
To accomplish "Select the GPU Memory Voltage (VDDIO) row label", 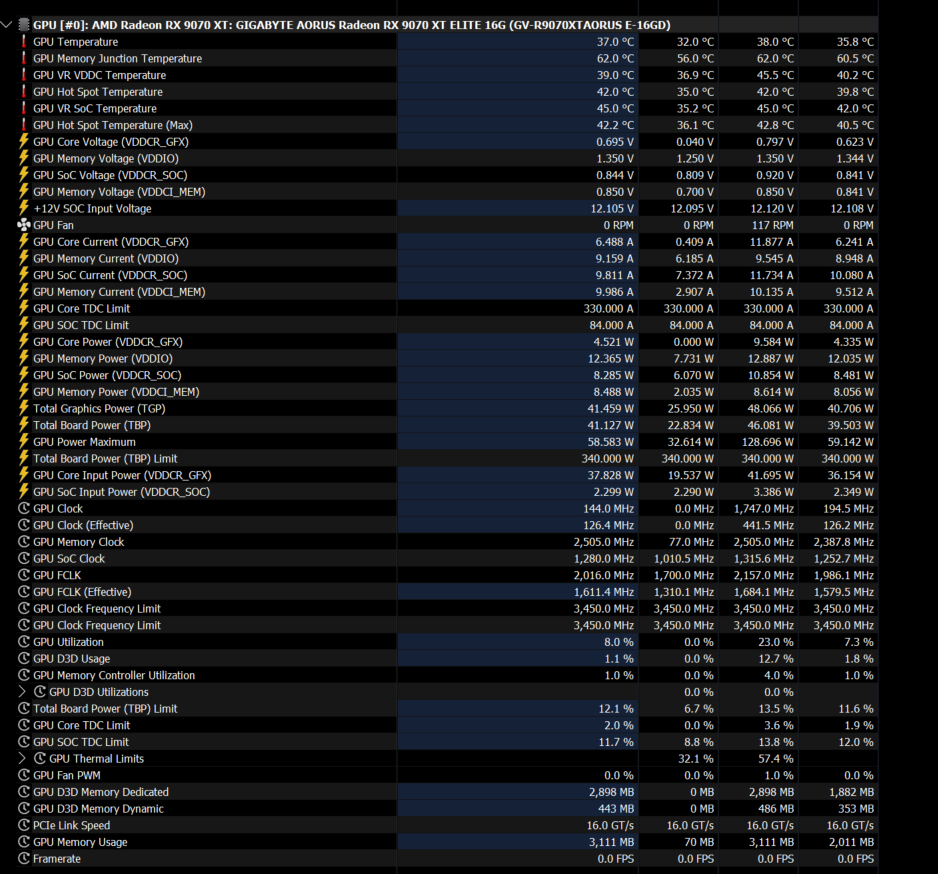I will 106,159.
